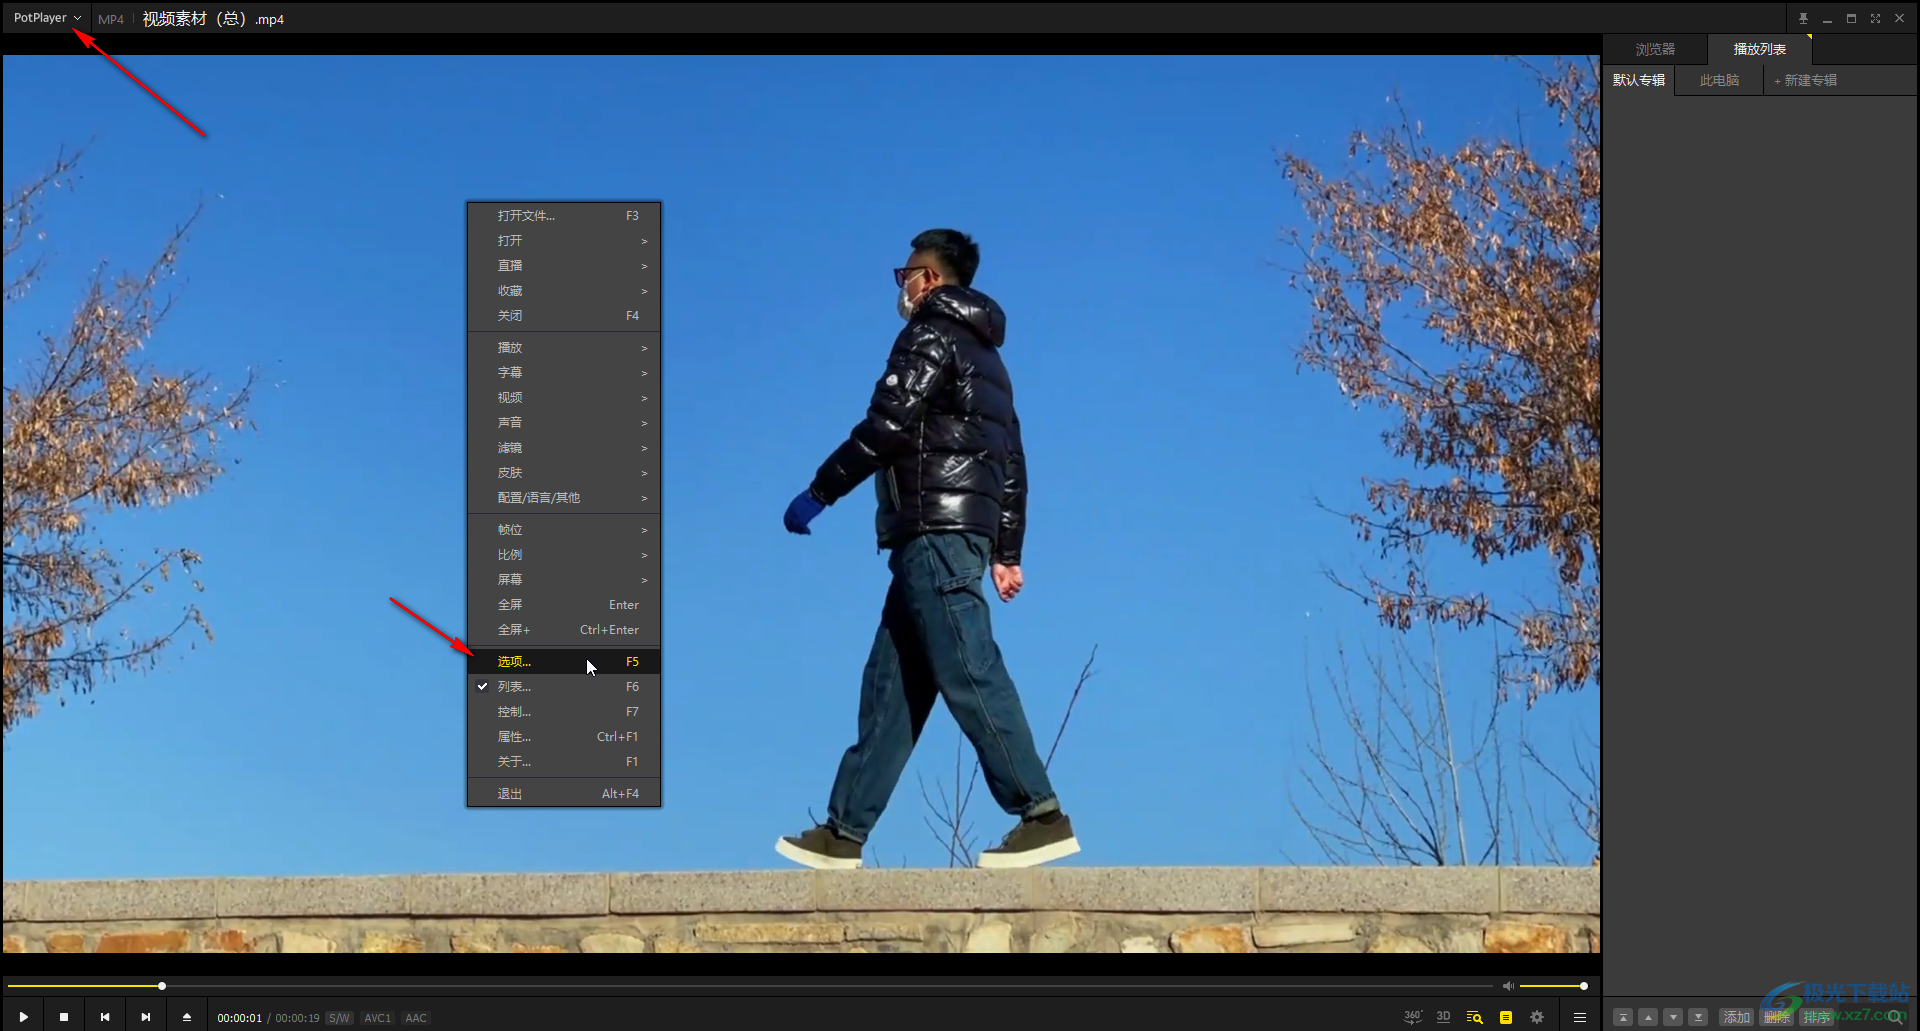Switch to the 浏览器 tab

(x=1655, y=49)
